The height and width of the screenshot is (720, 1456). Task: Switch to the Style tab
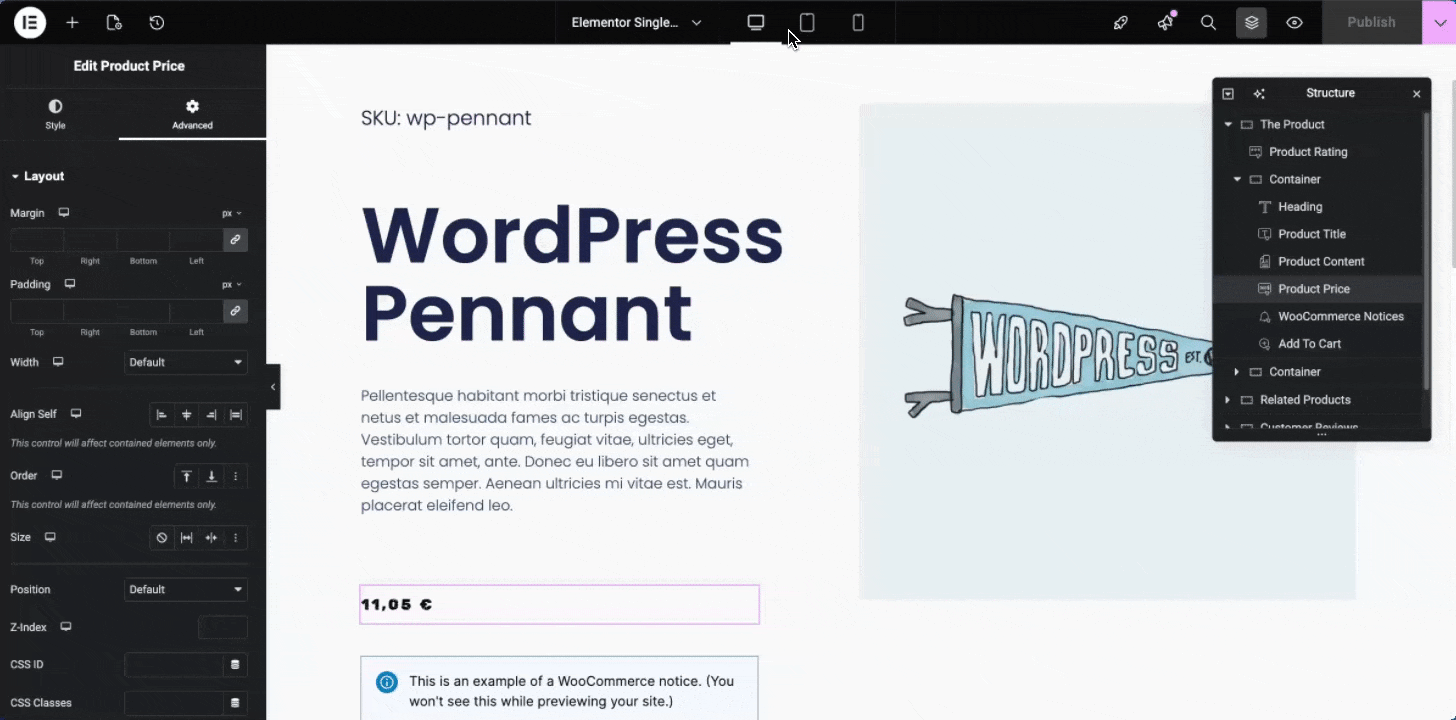pos(55,113)
